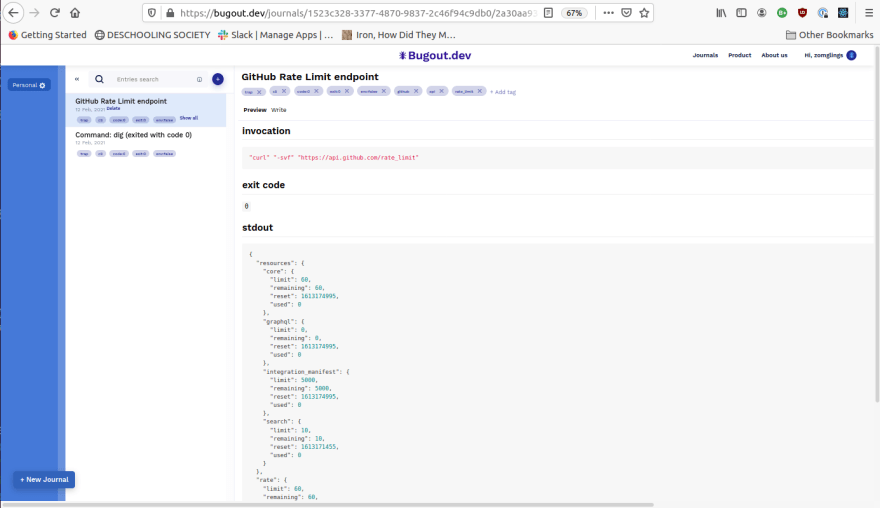The width and height of the screenshot is (880, 508).
Task: Change the 67% zoom level indicator
Action: tap(574, 12)
